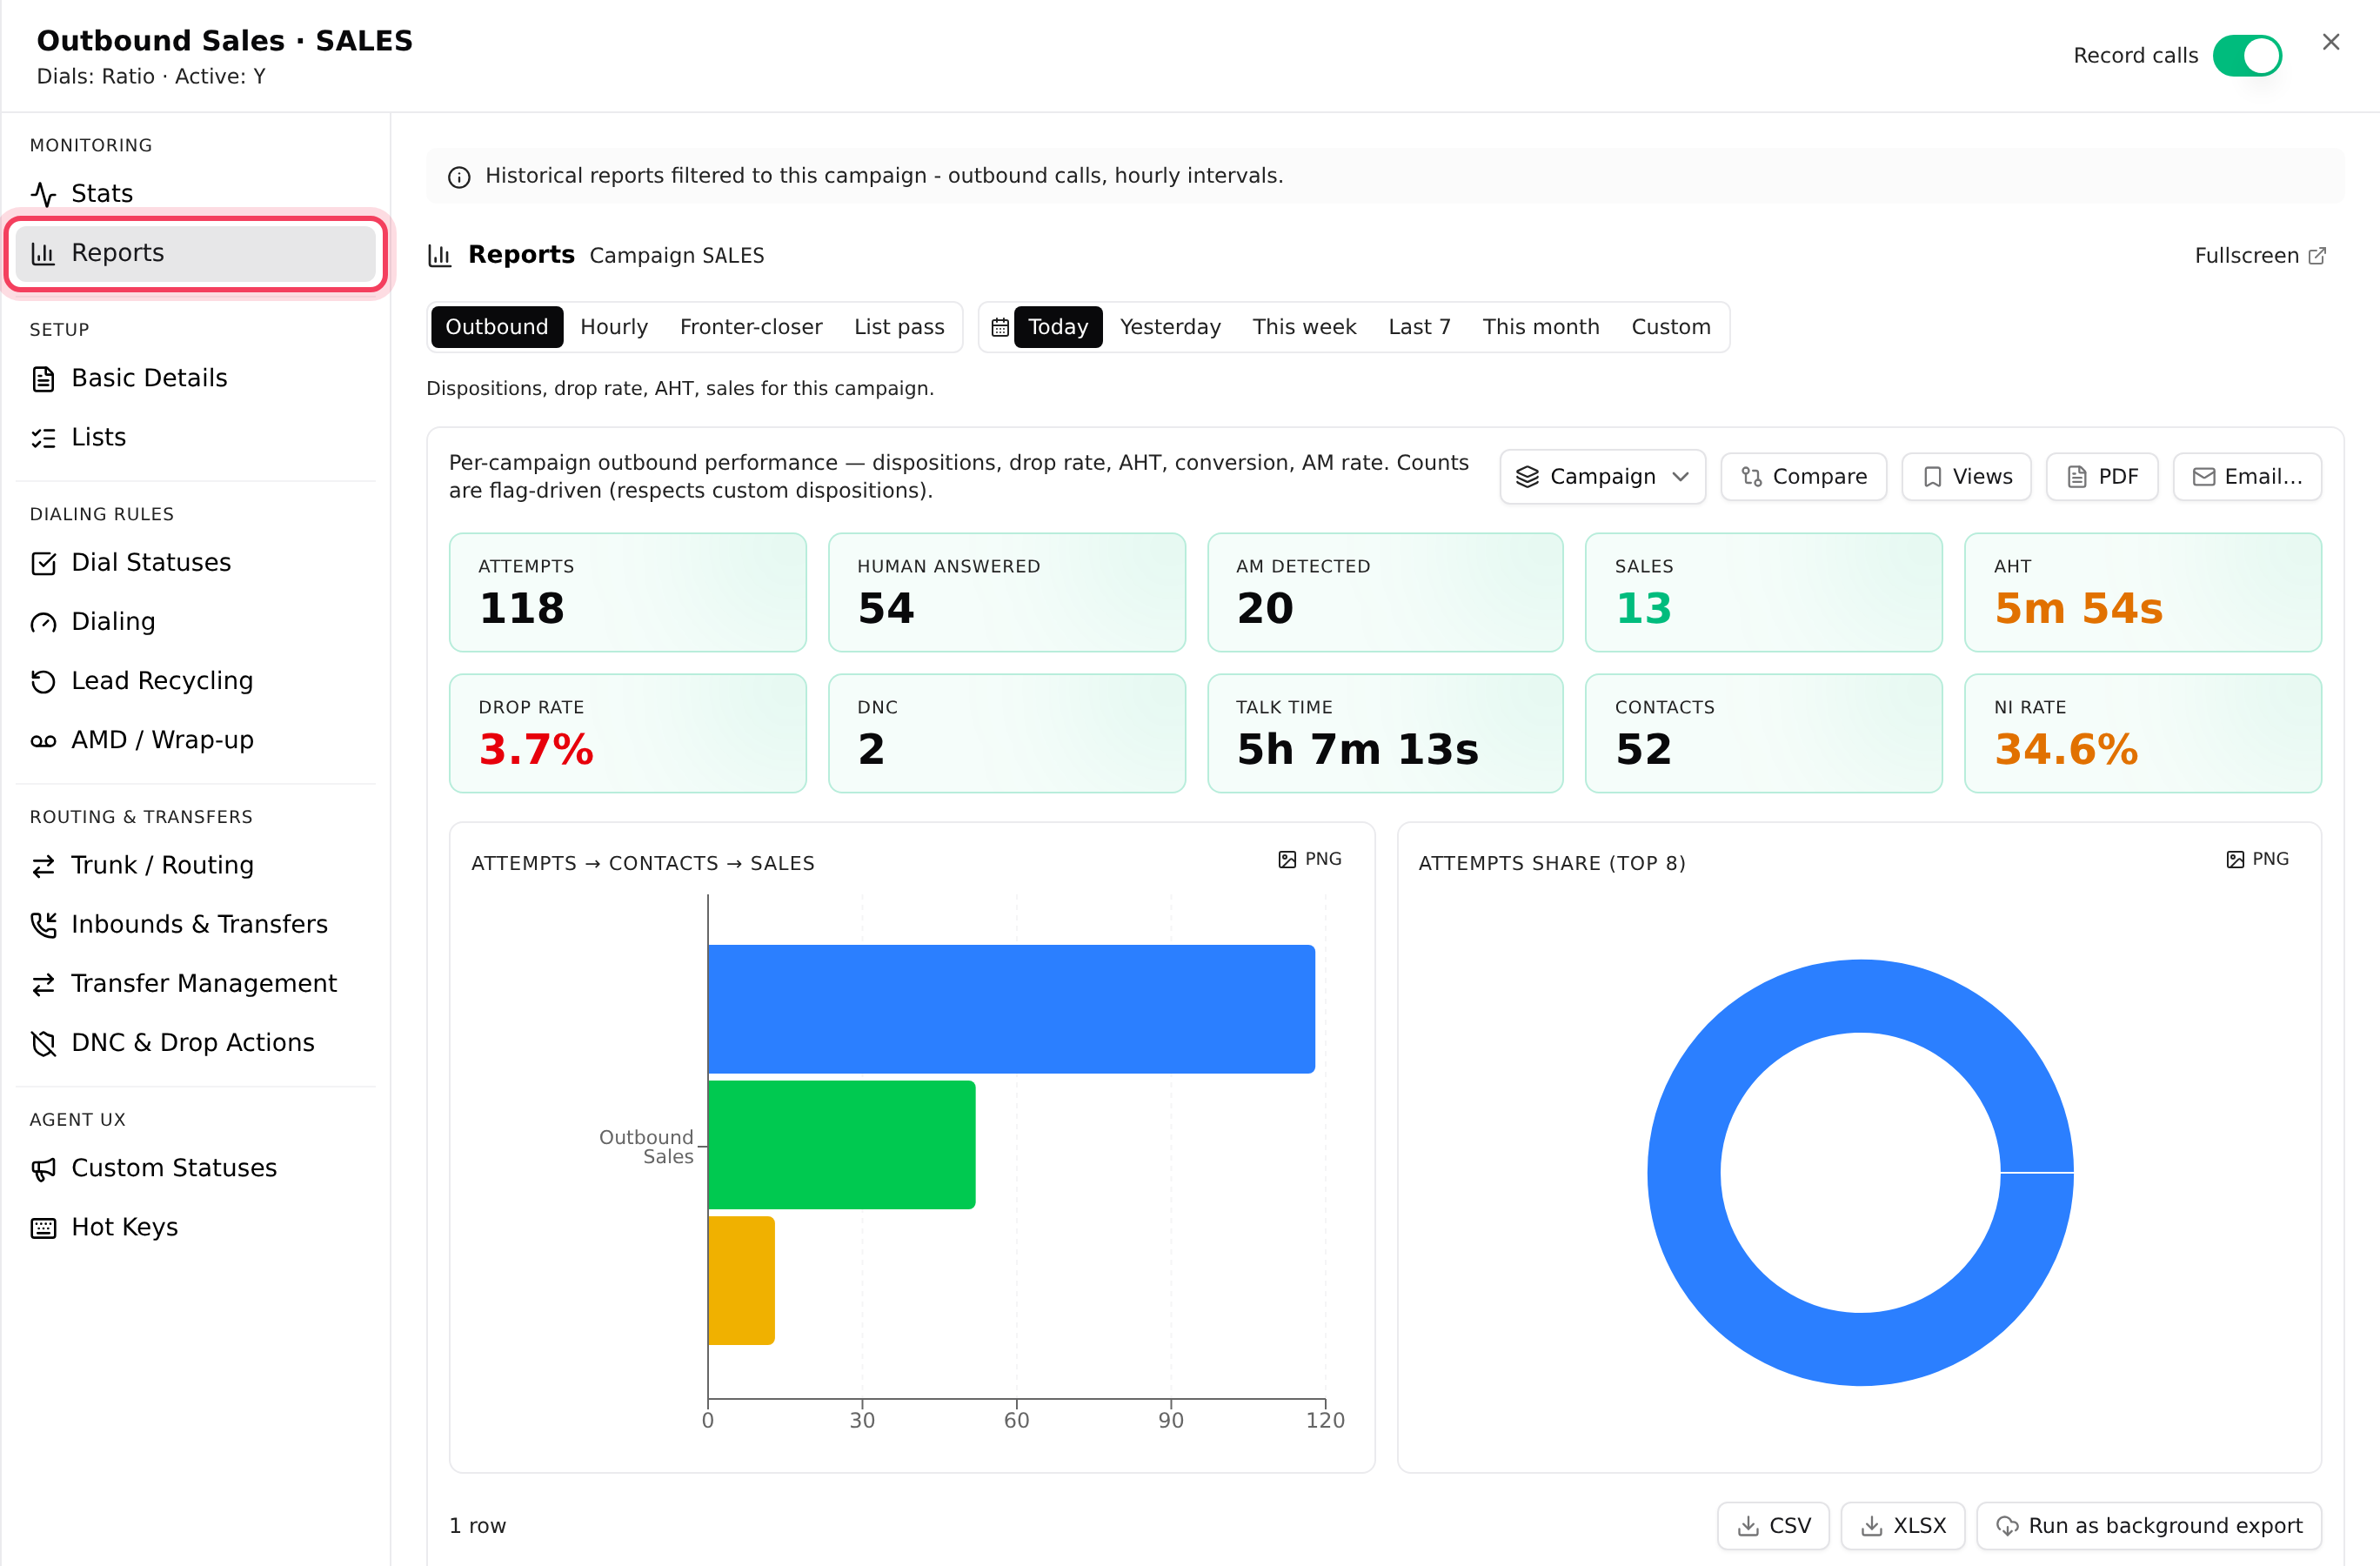Switch to the Hourly report tab
The height and width of the screenshot is (1566, 2380).
pos(614,327)
